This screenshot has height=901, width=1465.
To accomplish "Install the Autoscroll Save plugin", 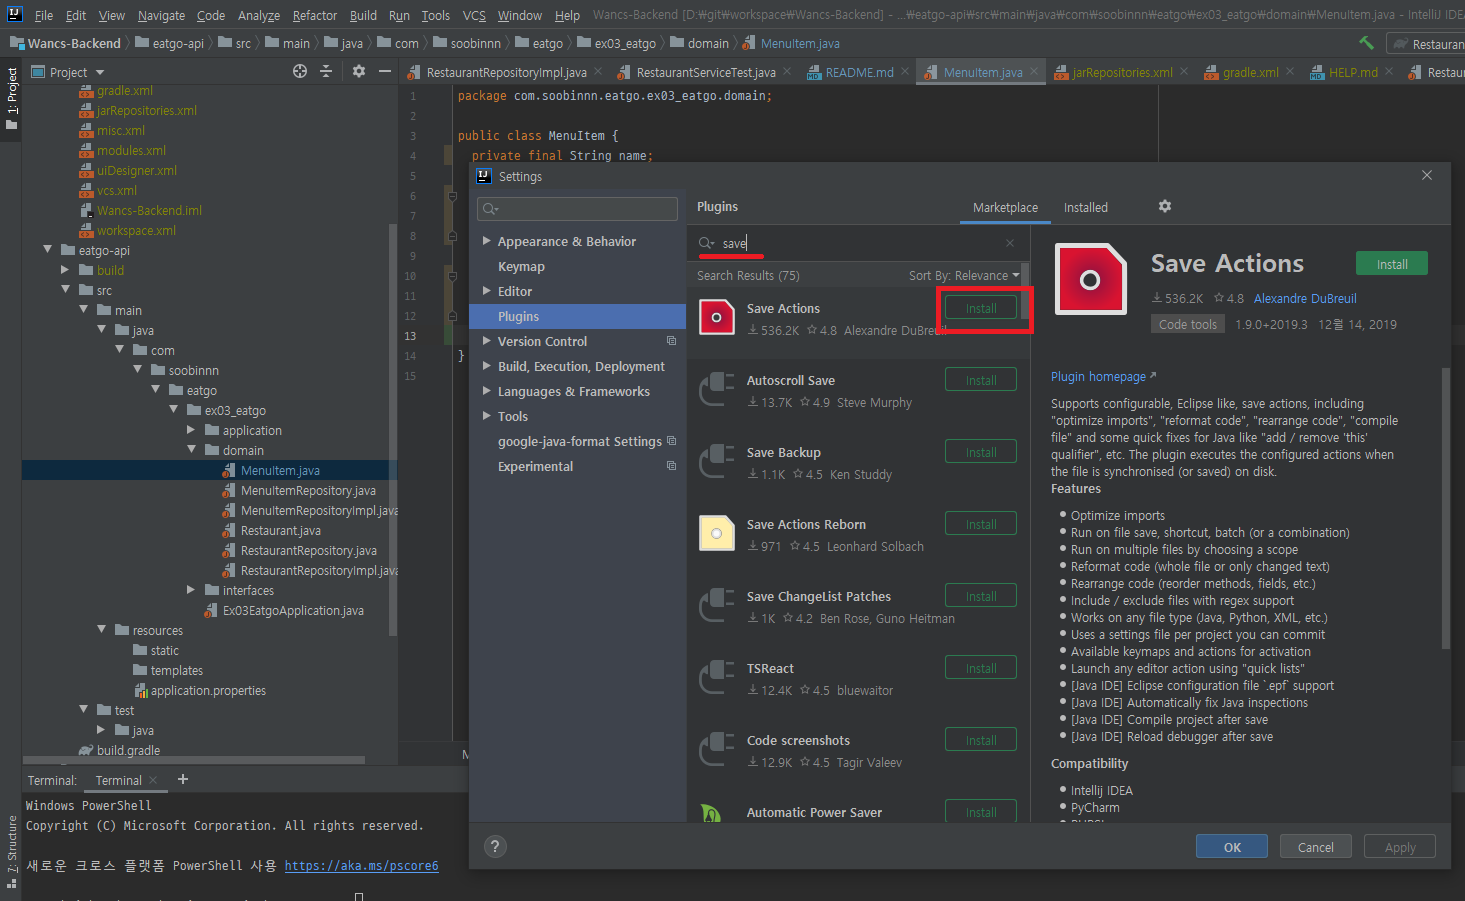I will point(980,380).
